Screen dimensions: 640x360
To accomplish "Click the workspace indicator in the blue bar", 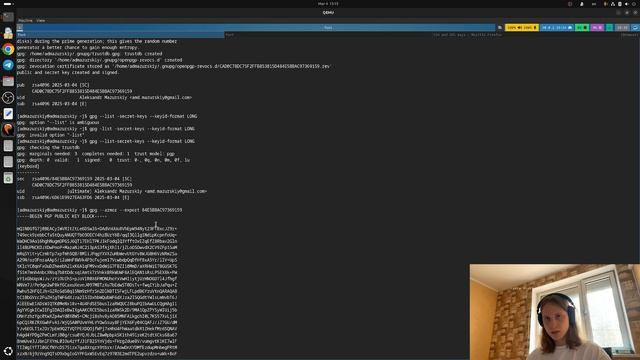I will click(x=20, y=27).
